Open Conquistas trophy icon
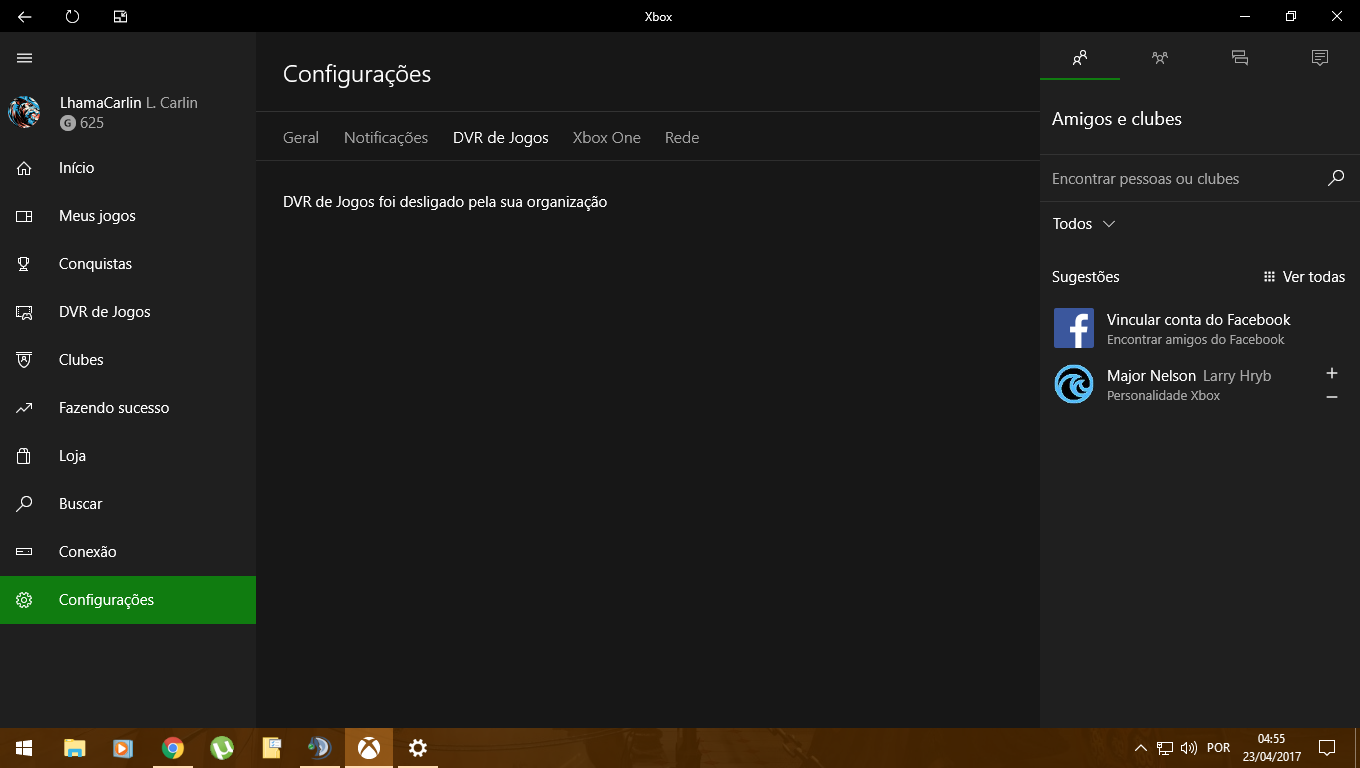 25,264
